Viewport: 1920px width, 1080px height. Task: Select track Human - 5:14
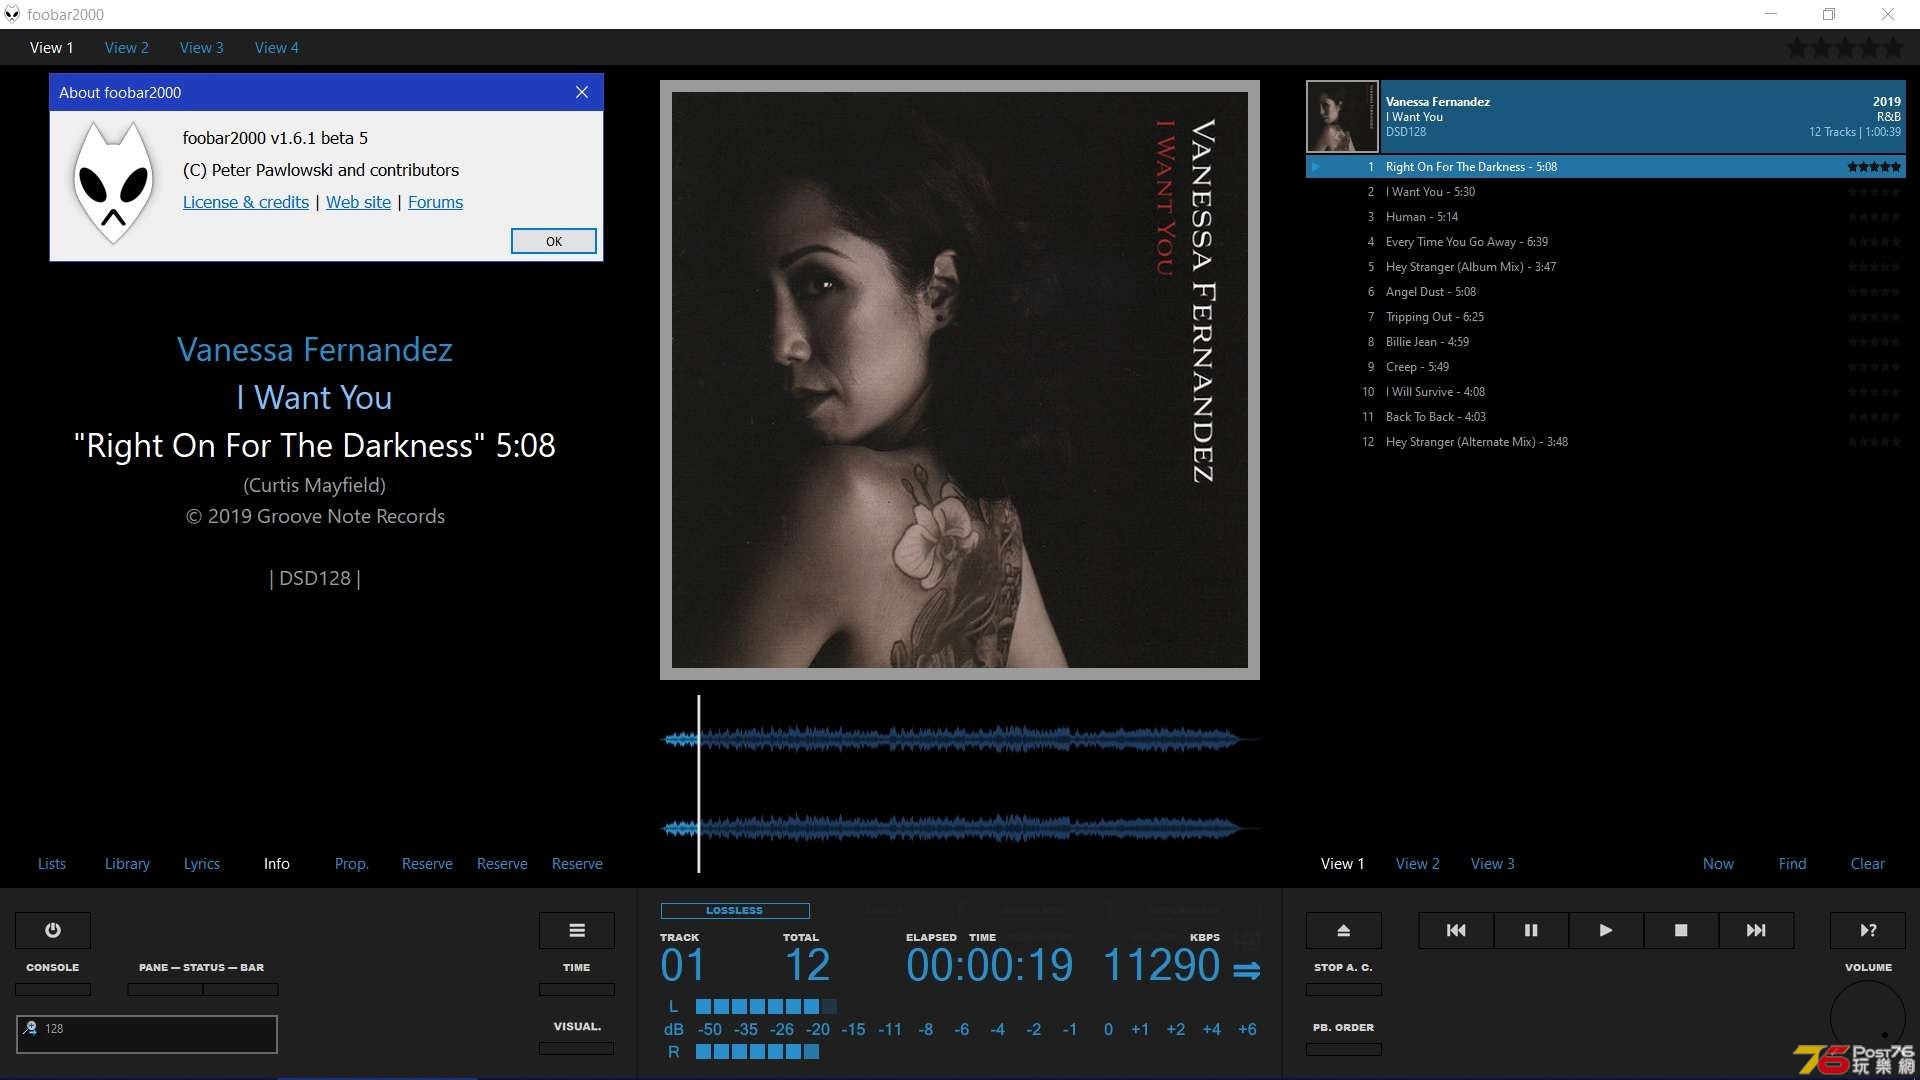click(1605, 217)
